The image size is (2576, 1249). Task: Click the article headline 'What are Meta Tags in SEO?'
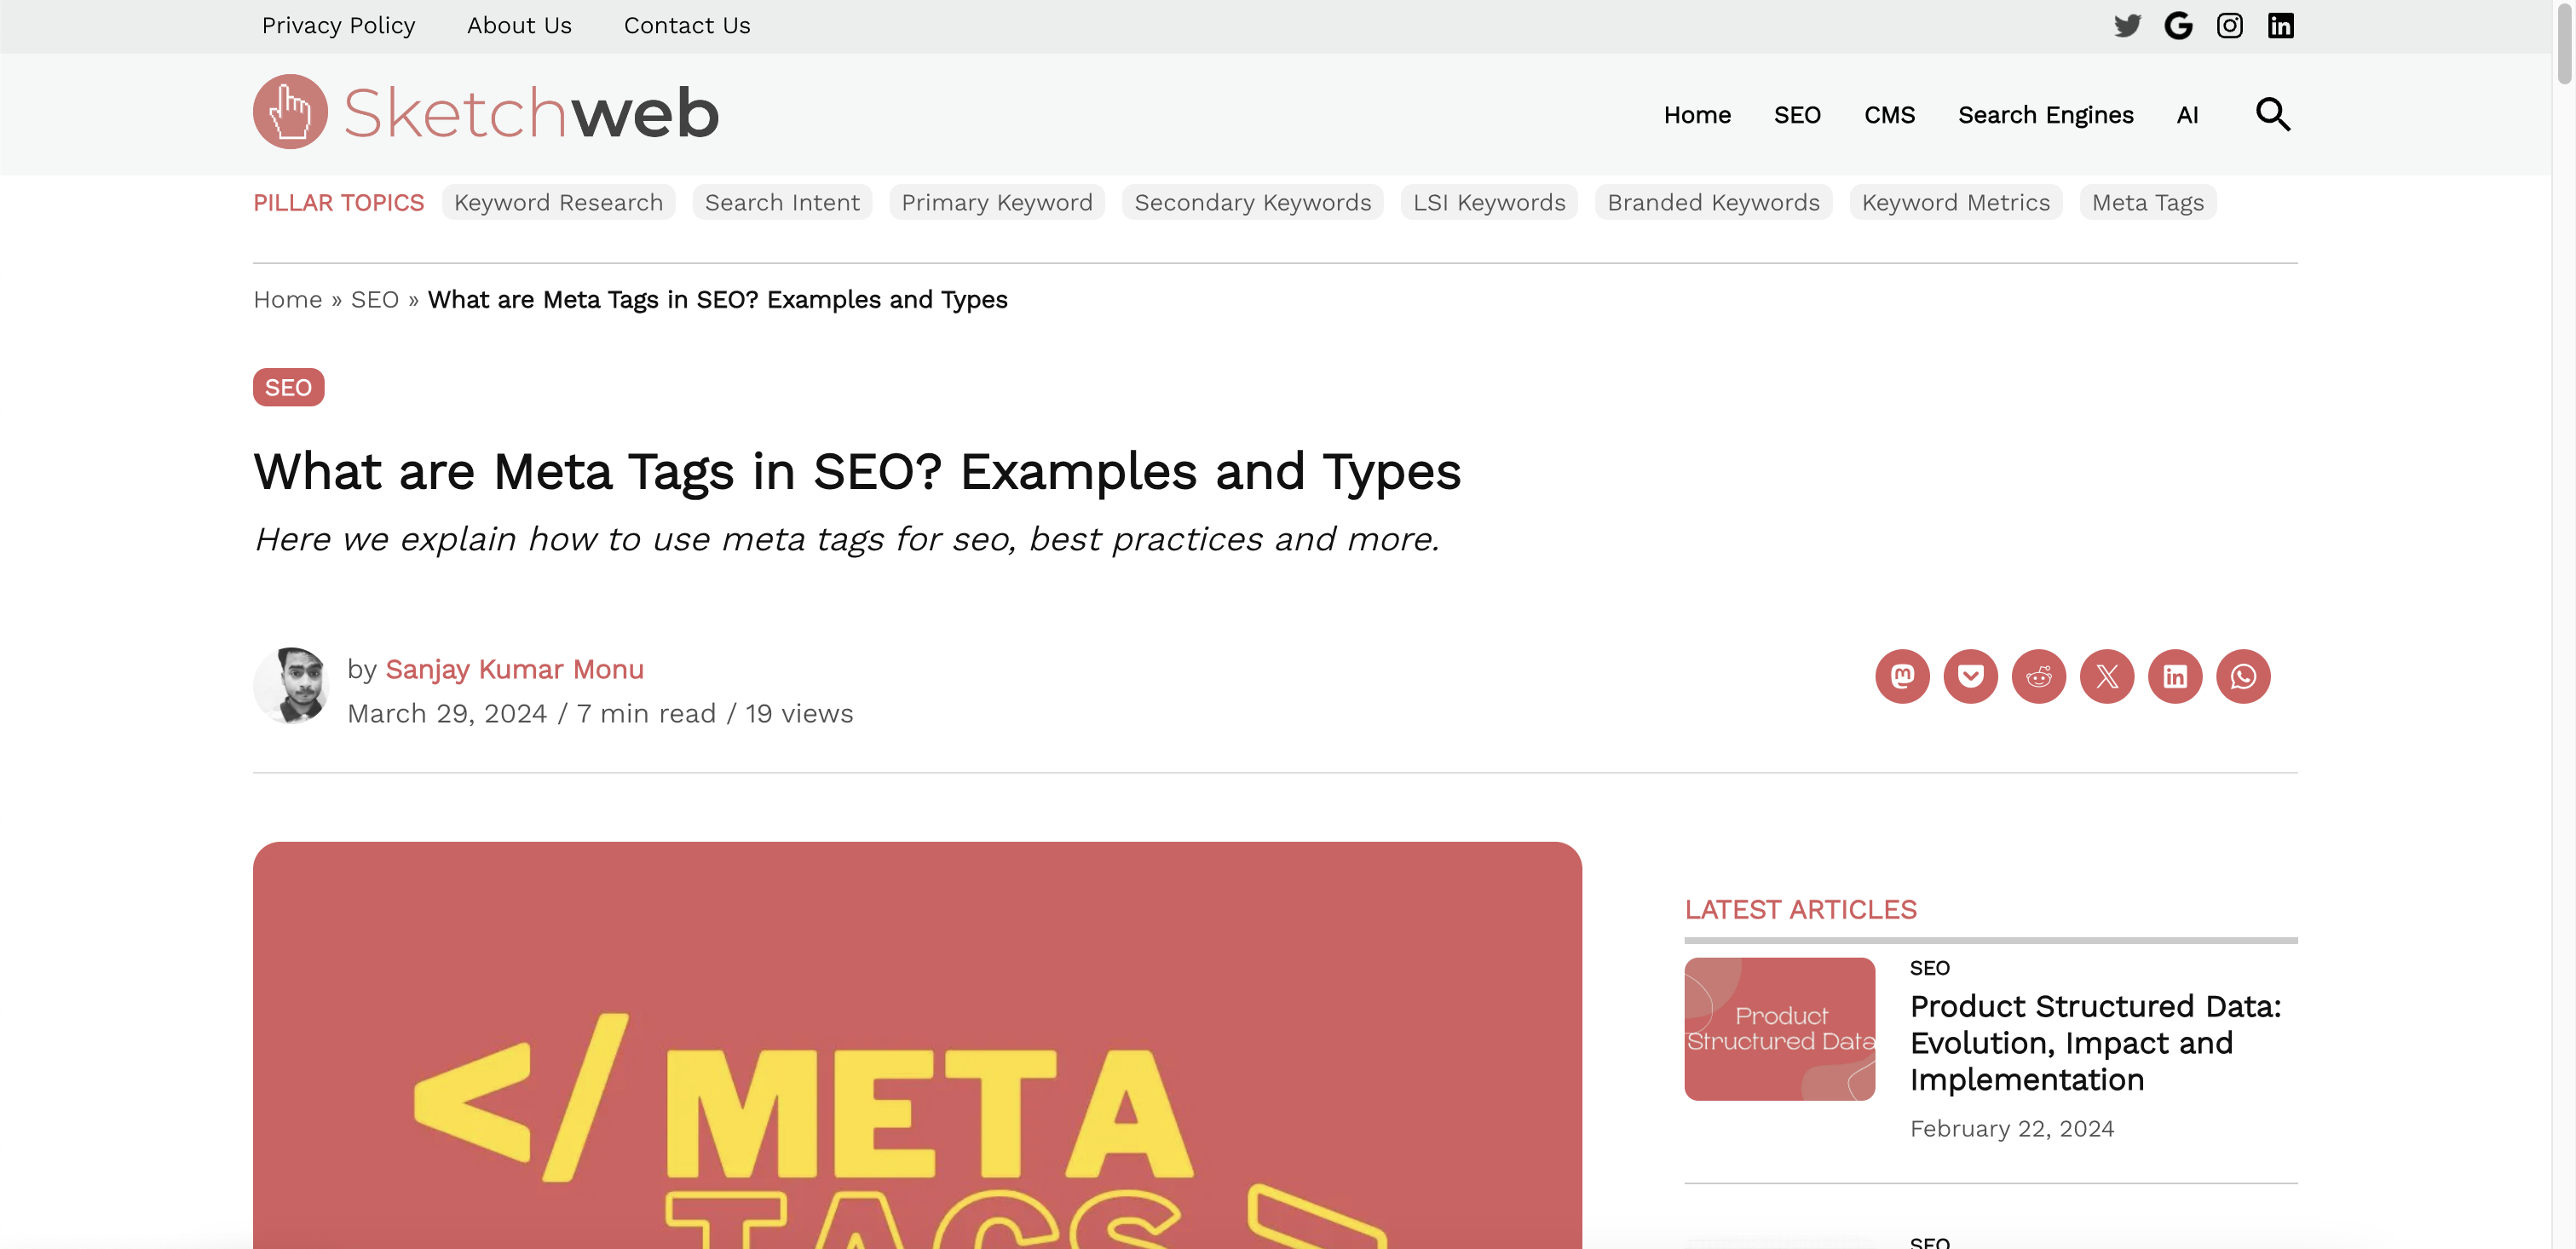click(x=597, y=472)
